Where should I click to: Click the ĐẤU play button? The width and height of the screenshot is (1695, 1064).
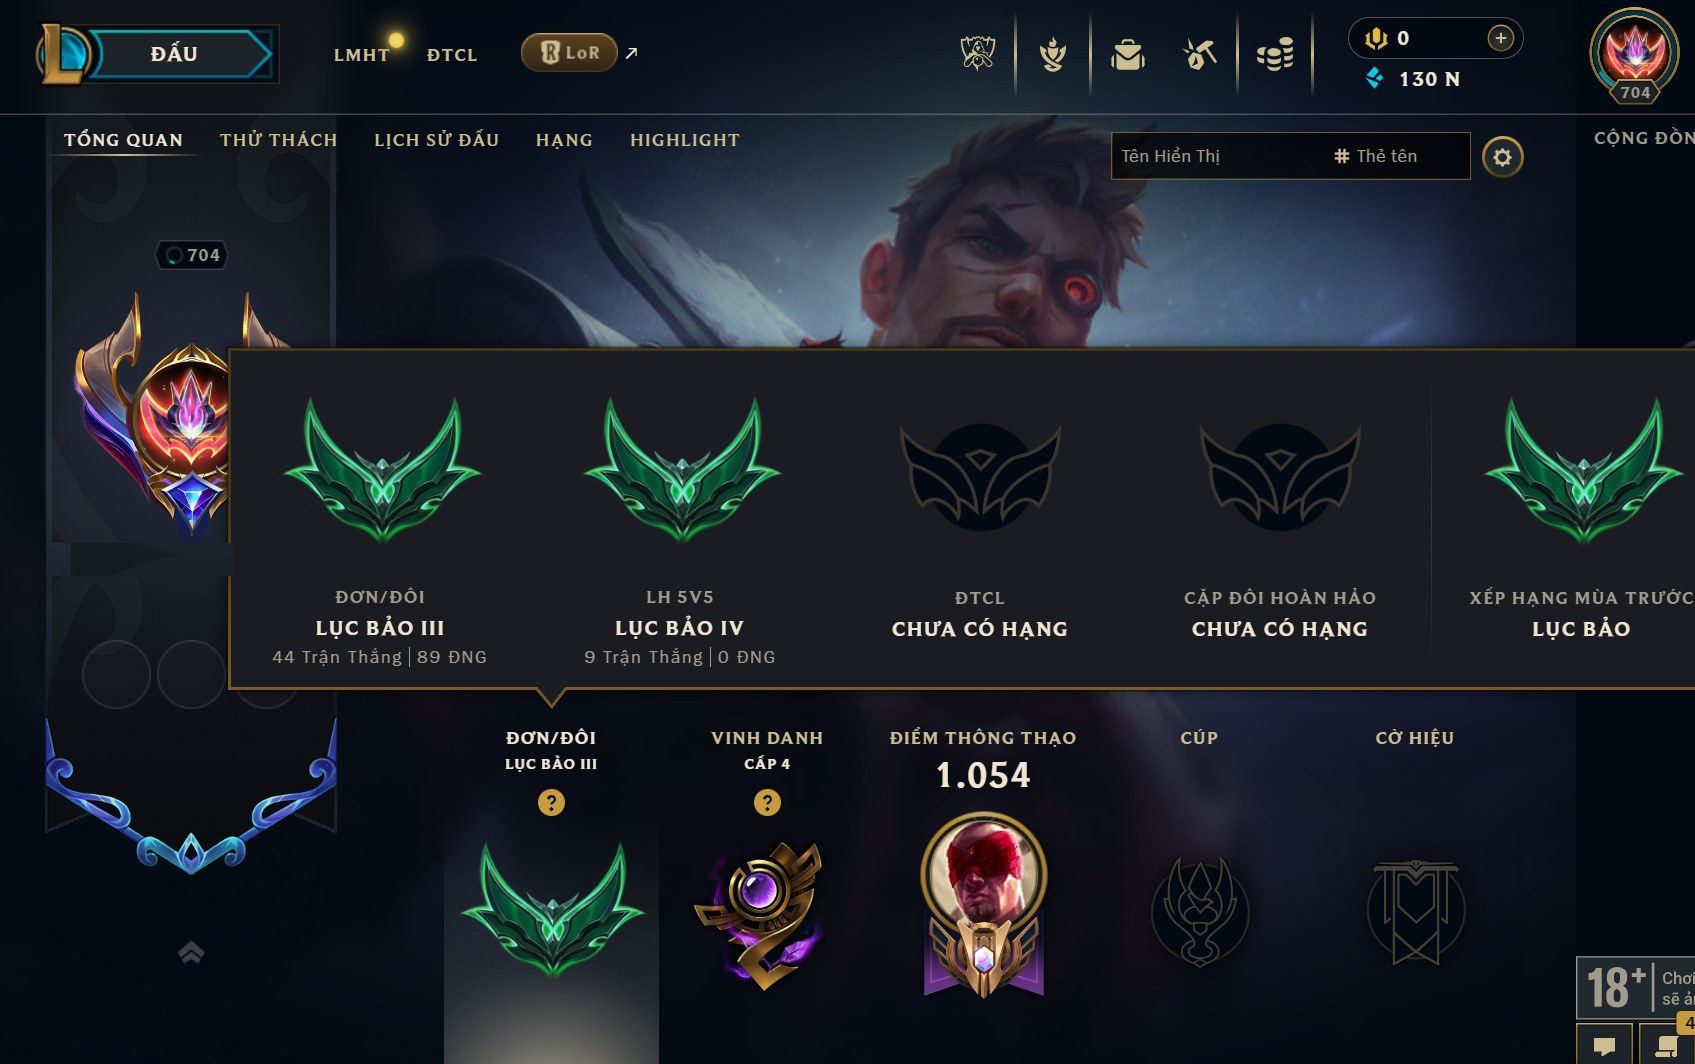[x=174, y=54]
